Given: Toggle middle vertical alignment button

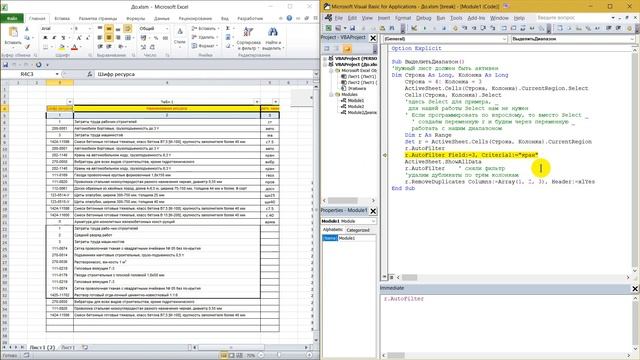Looking at the screenshot, I should coord(109,29).
